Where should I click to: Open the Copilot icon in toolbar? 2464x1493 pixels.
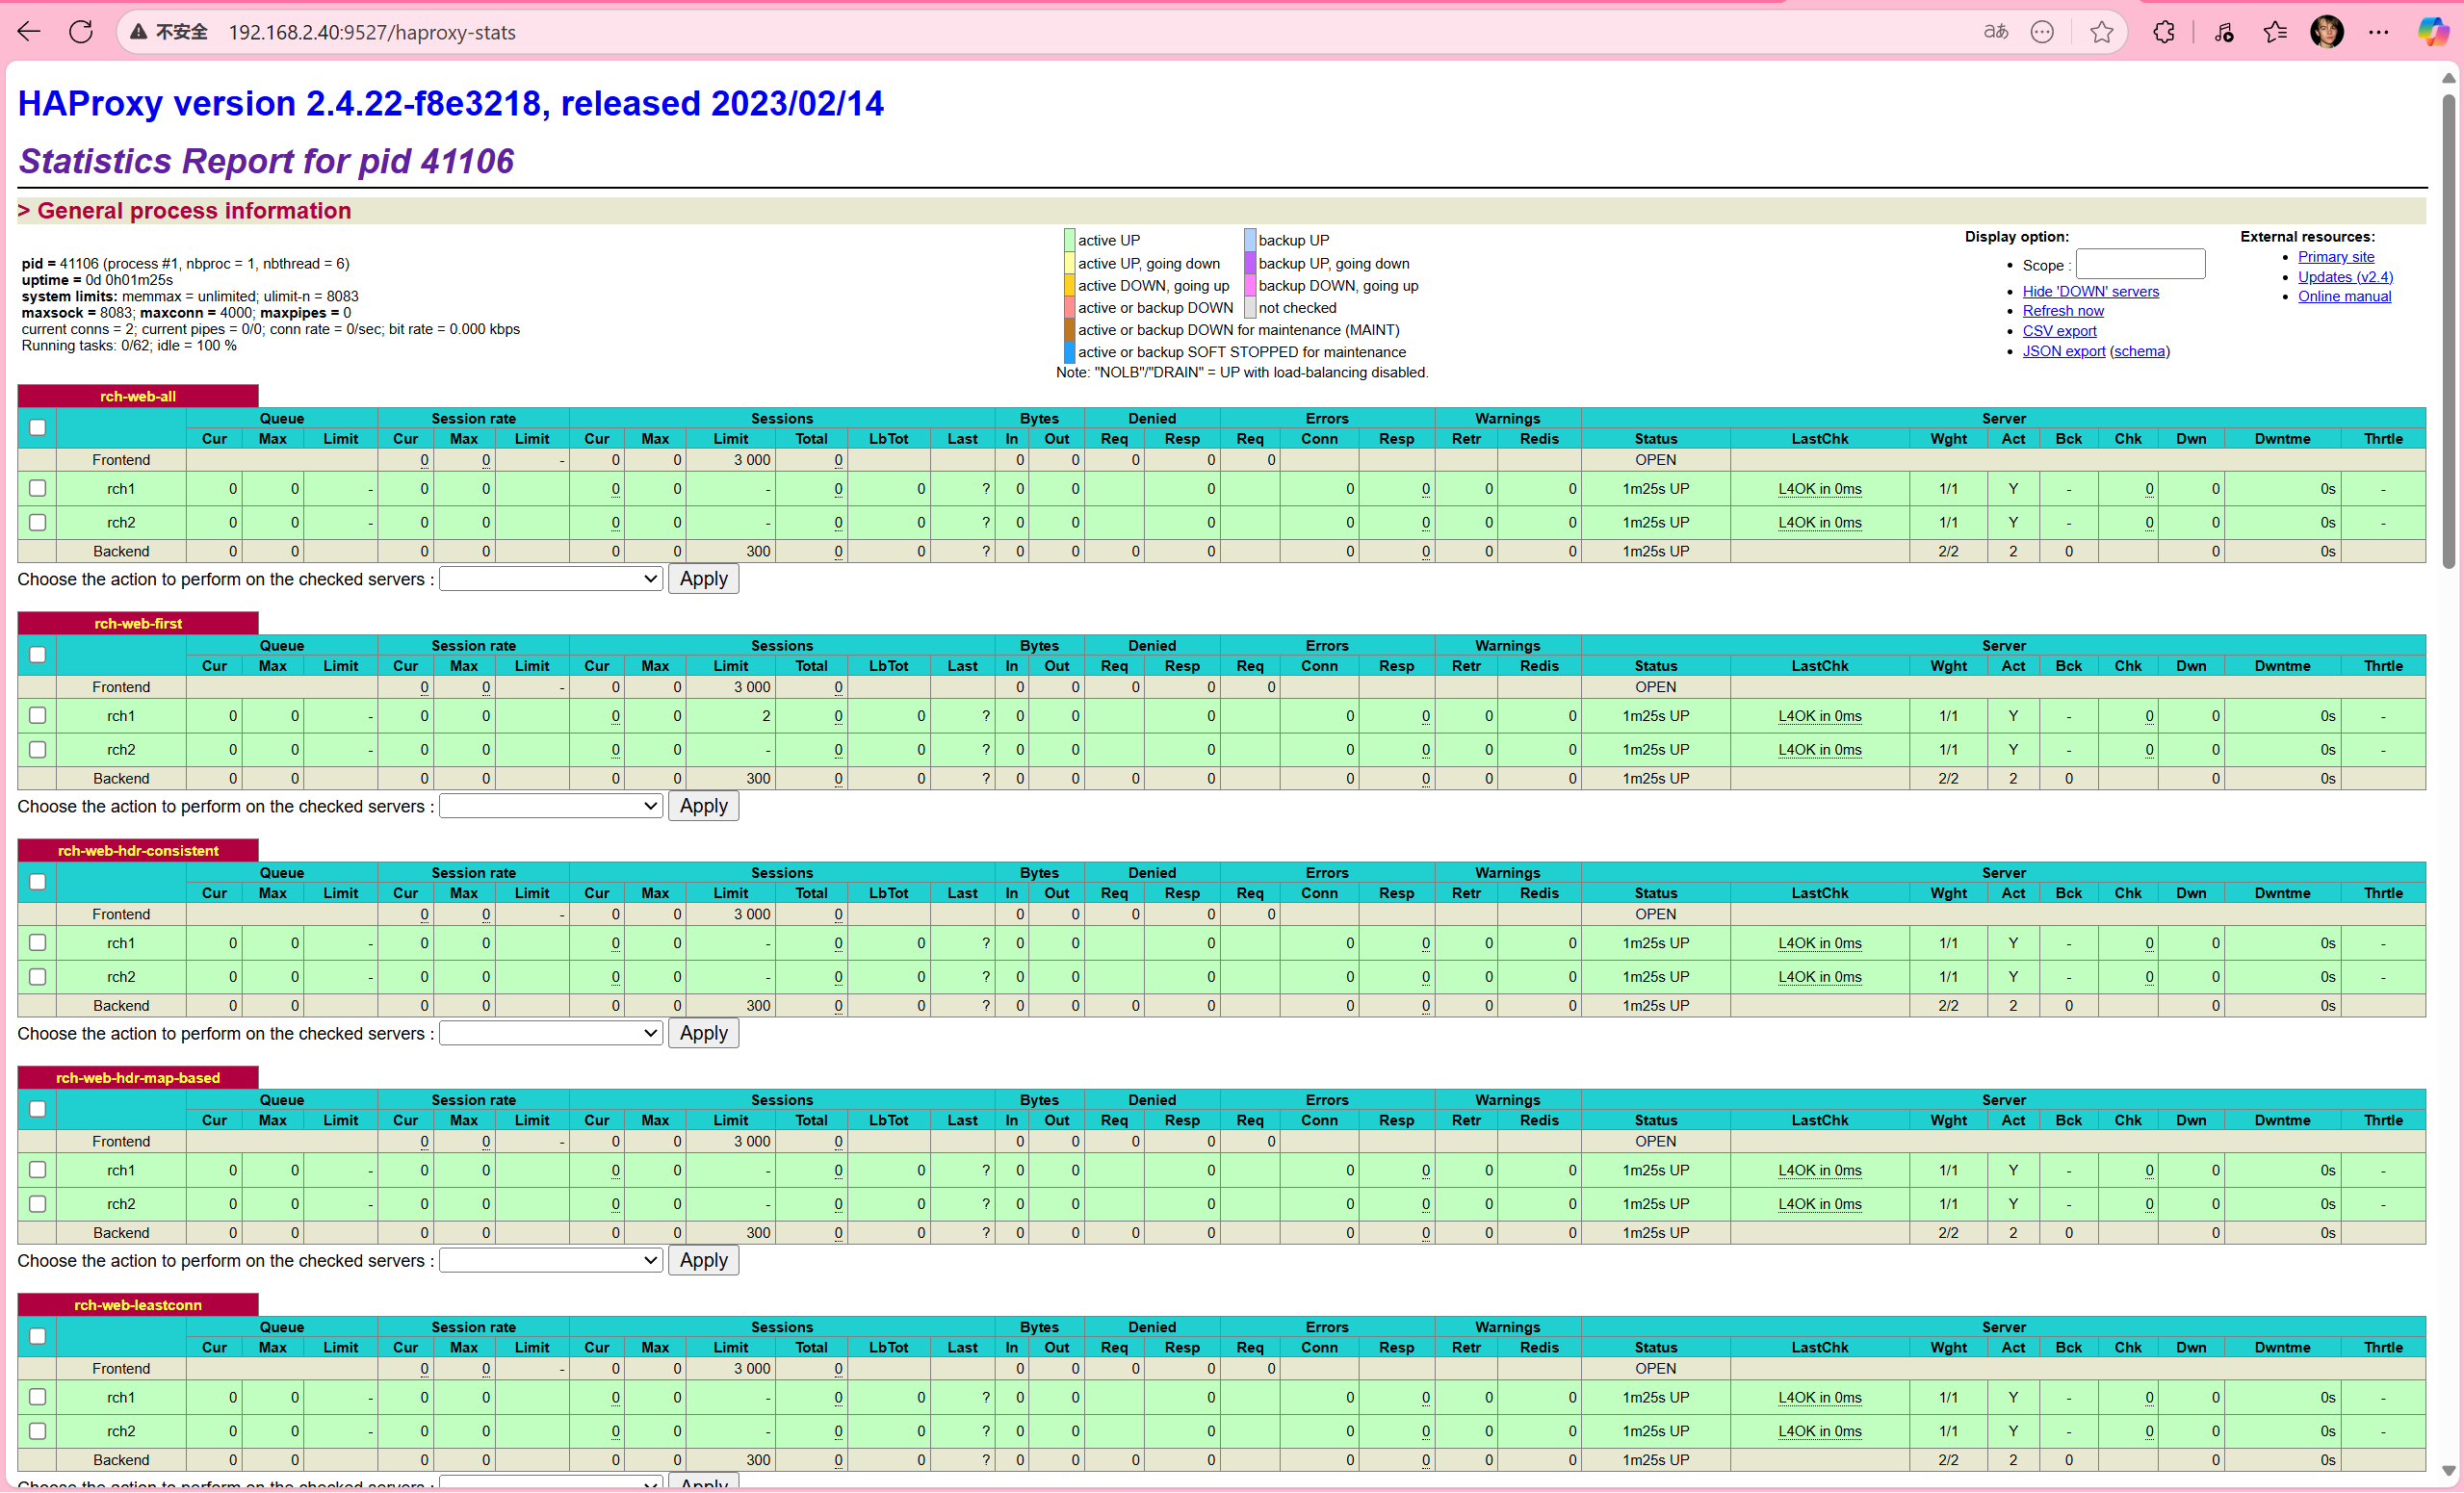(x=2431, y=32)
